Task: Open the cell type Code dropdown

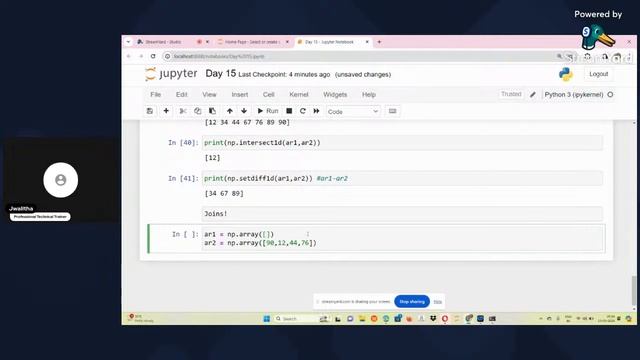Action: click(353, 111)
